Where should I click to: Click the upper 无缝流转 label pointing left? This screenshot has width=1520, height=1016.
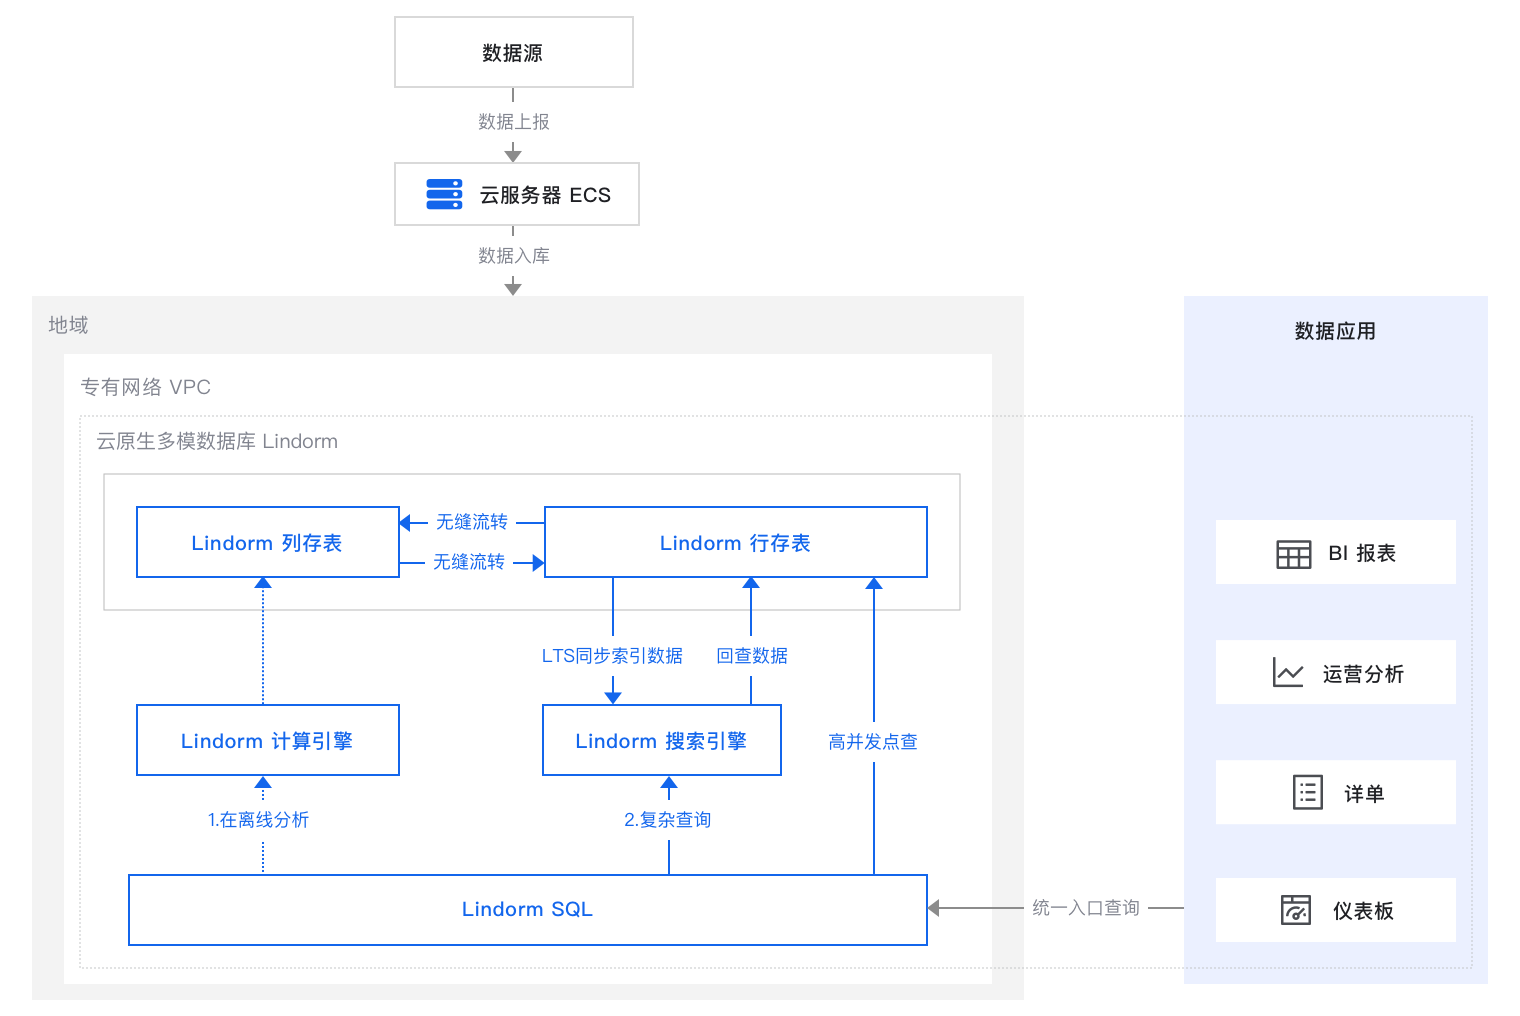tap(472, 522)
